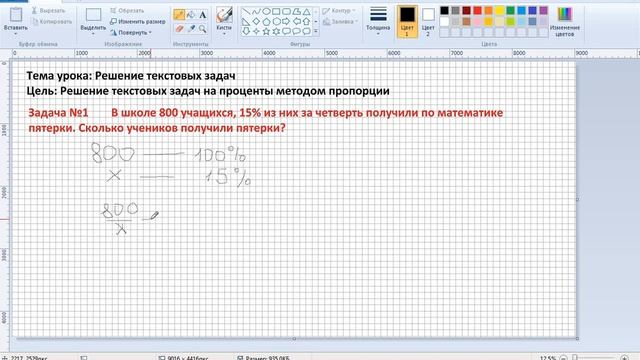The width and height of the screenshot is (640, 360).
Task: Activate Цвет 2 background color box
Action: [428, 22]
